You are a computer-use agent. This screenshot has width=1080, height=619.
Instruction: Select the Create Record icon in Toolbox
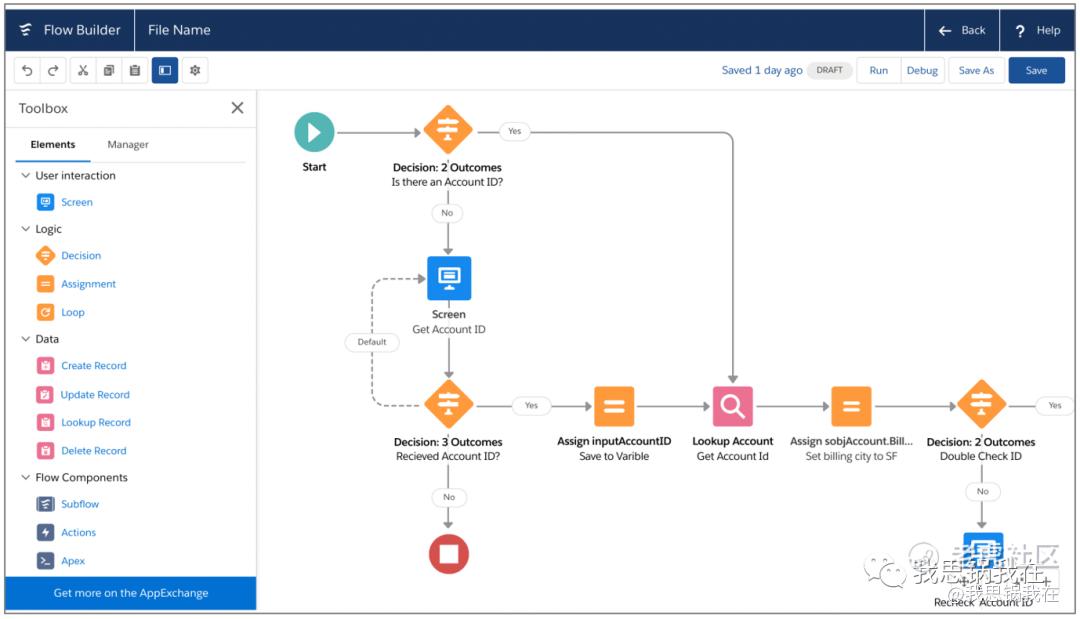click(45, 366)
